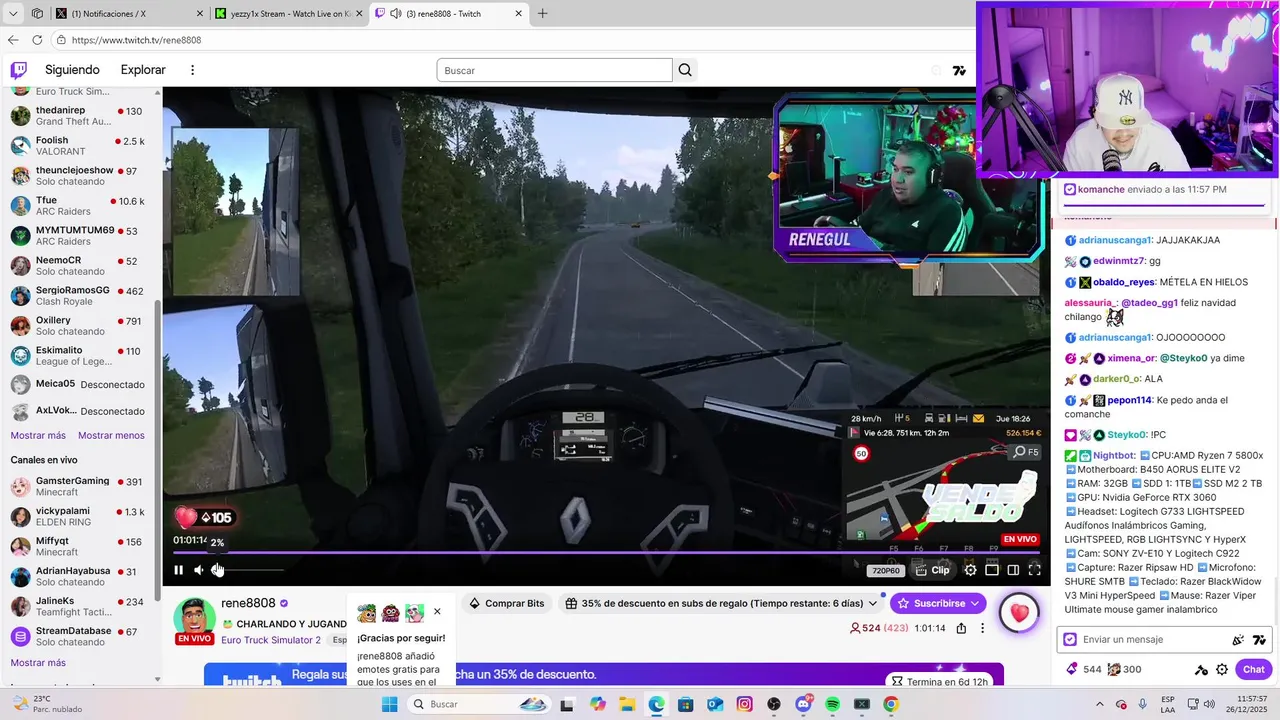Click the channel points 544 icon
The image size is (1280, 720).
(1072, 669)
